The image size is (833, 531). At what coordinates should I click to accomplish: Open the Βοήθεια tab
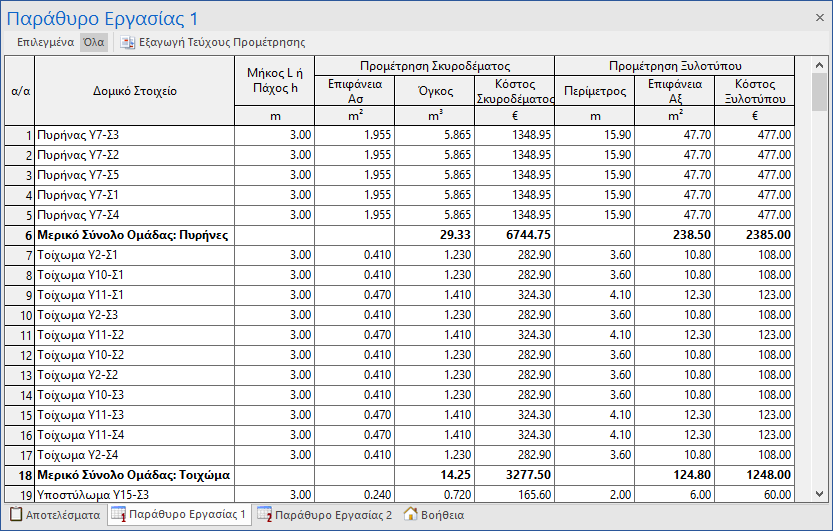pyautogui.click(x=442, y=515)
